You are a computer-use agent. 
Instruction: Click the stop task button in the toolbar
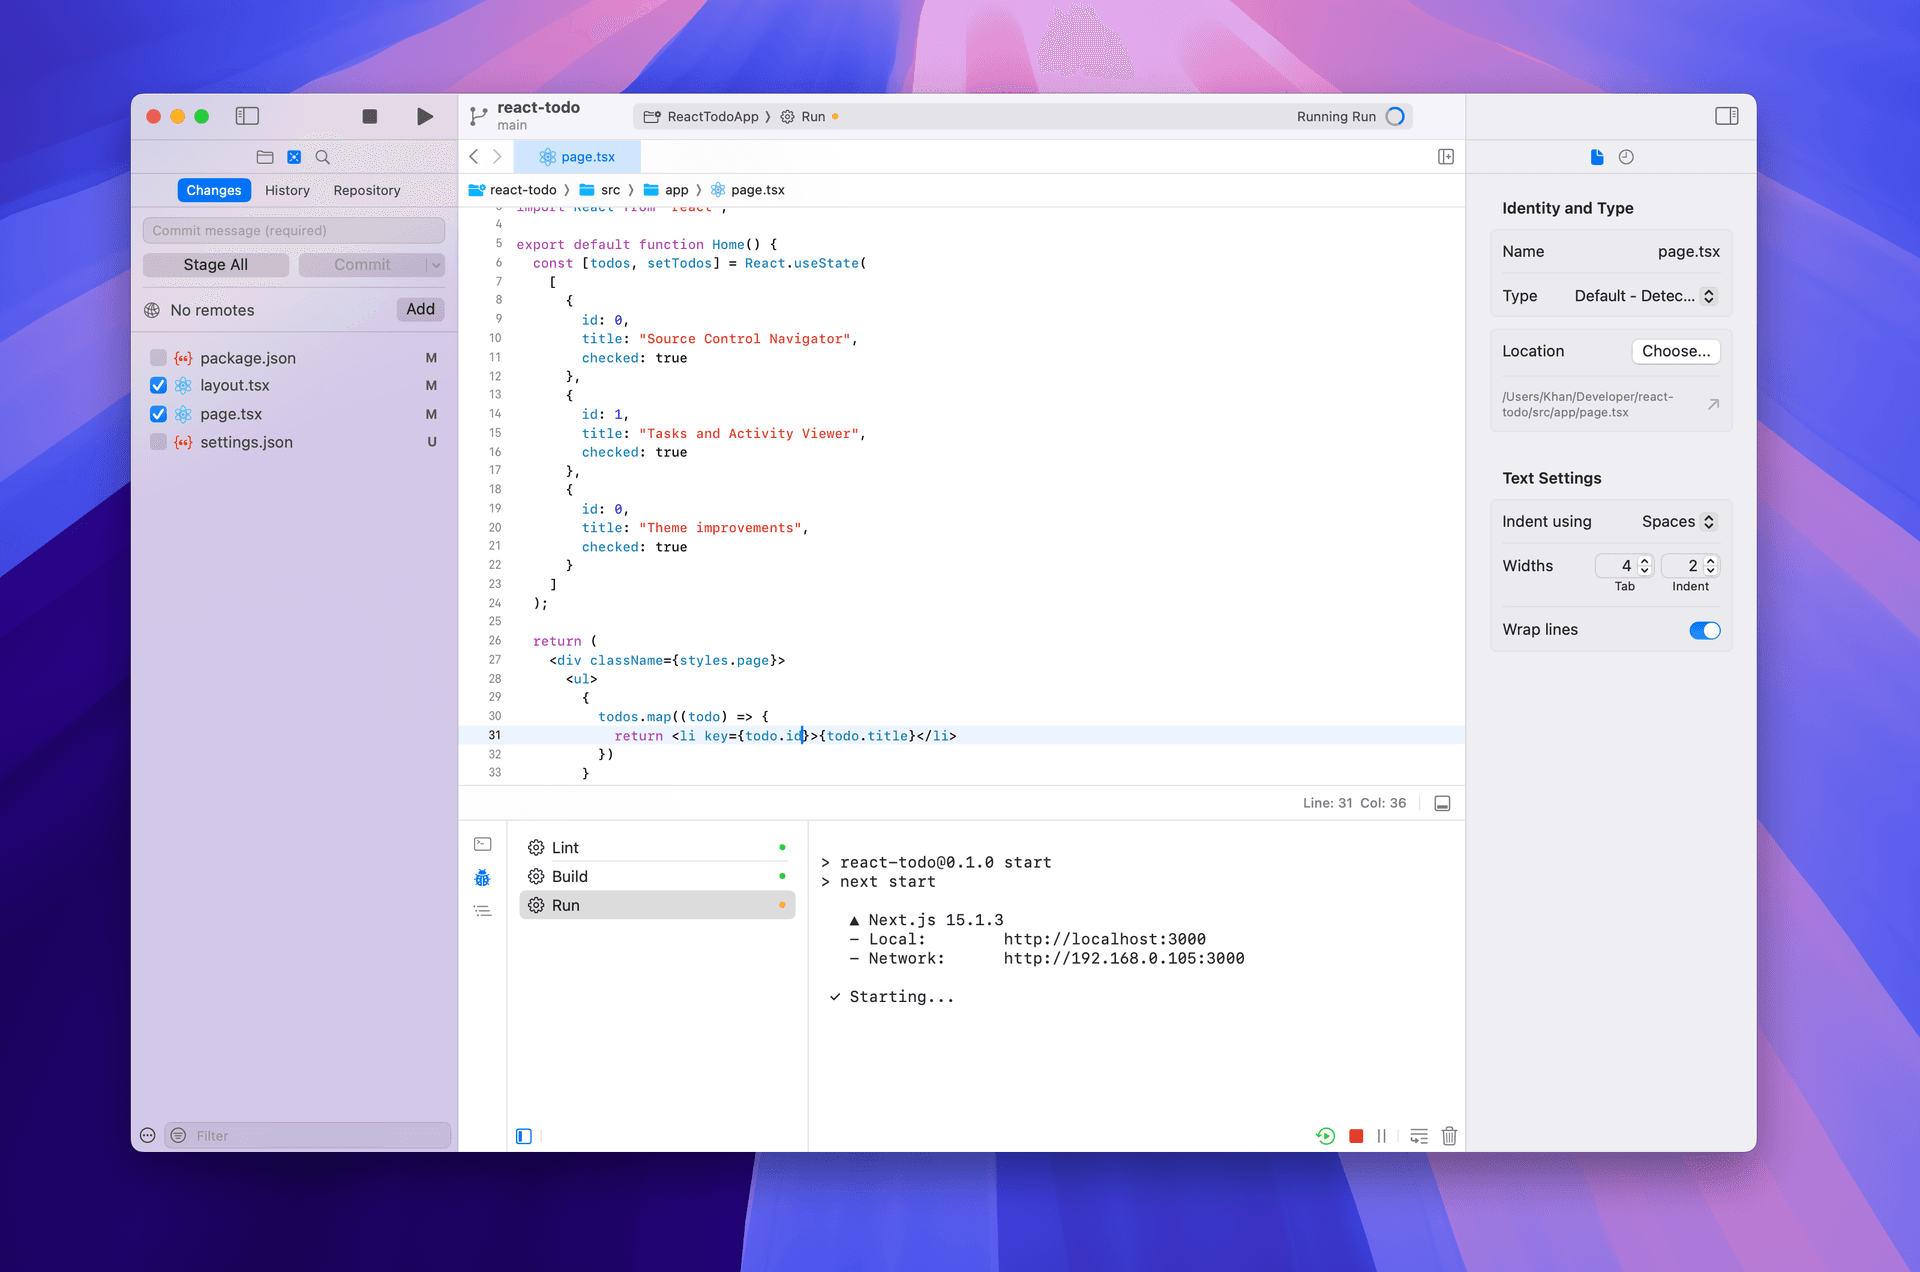click(x=369, y=116)
